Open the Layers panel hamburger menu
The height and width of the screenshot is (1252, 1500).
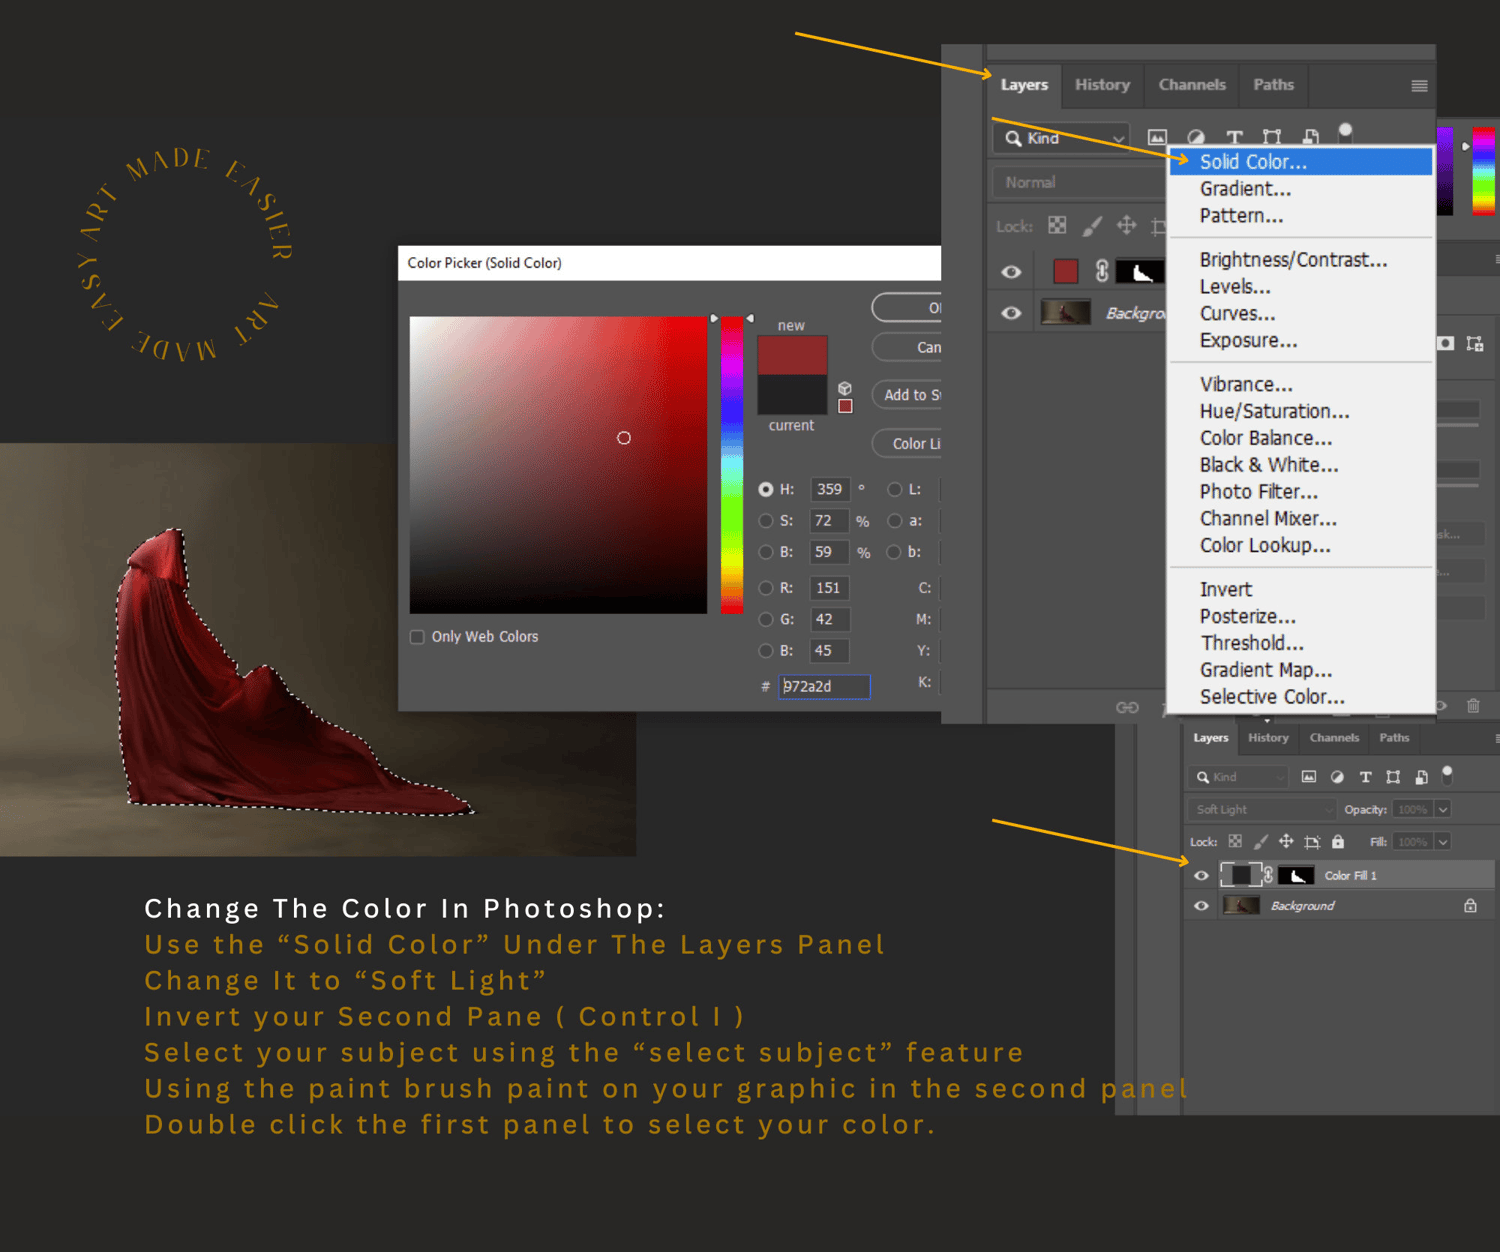point(1419,86)
